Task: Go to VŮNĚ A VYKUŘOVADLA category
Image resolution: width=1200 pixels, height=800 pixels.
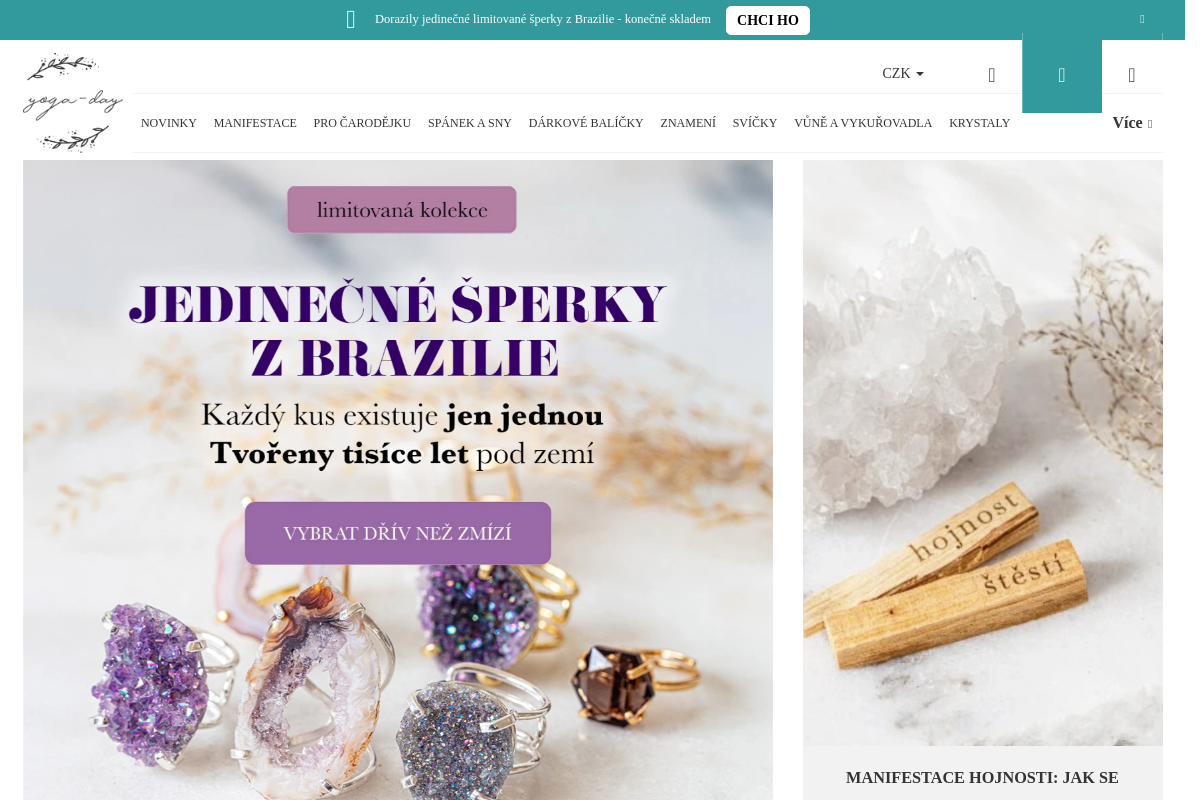Action: point(863,123)
